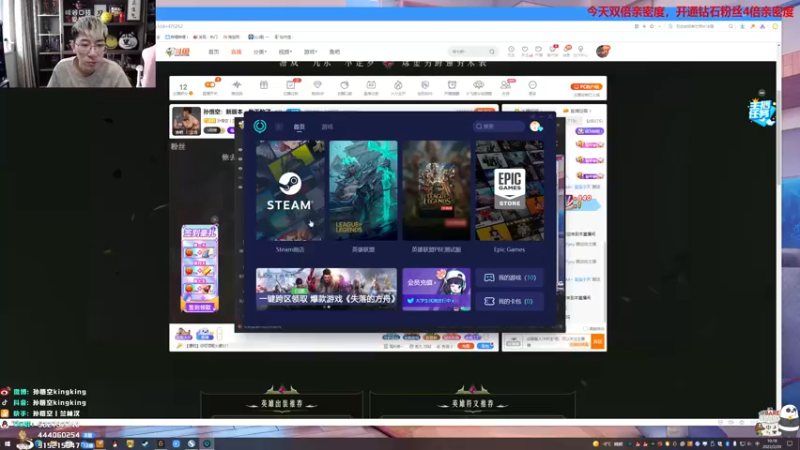Toggle the orange switch in streamer toolbar
This screenshot has width=800, height=450.
coord(210,85)
